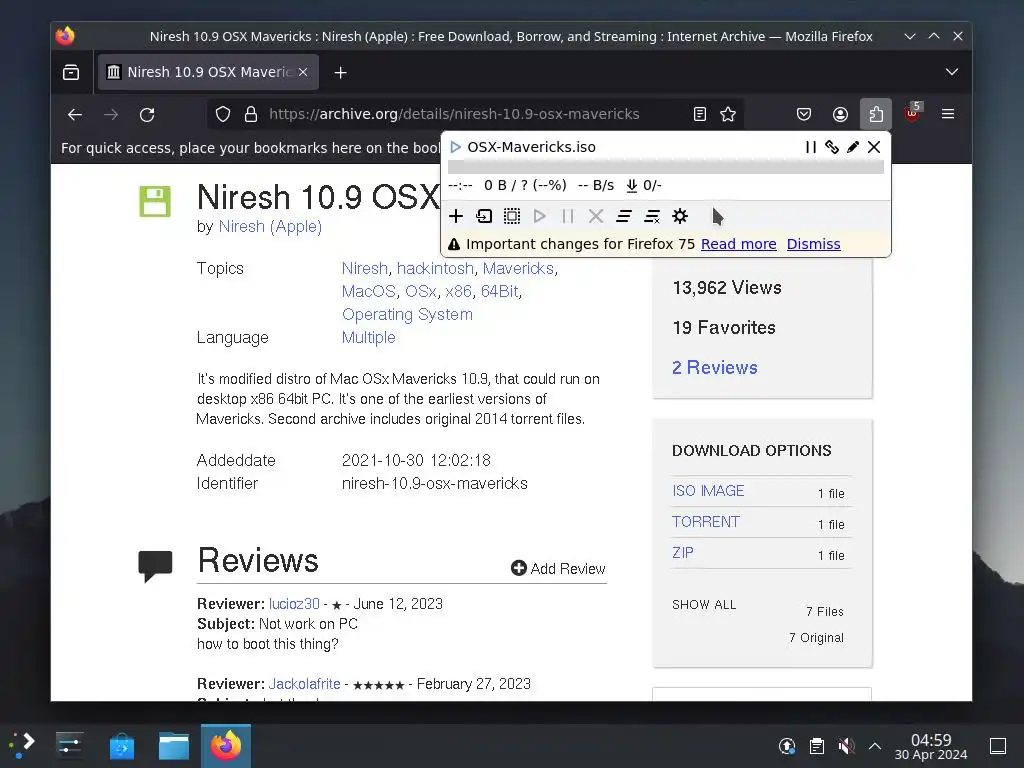Toggle reader view in address bar
The height and width of the screenshot is (768, 1024).
pyautogui.click(x=699, y=114)
